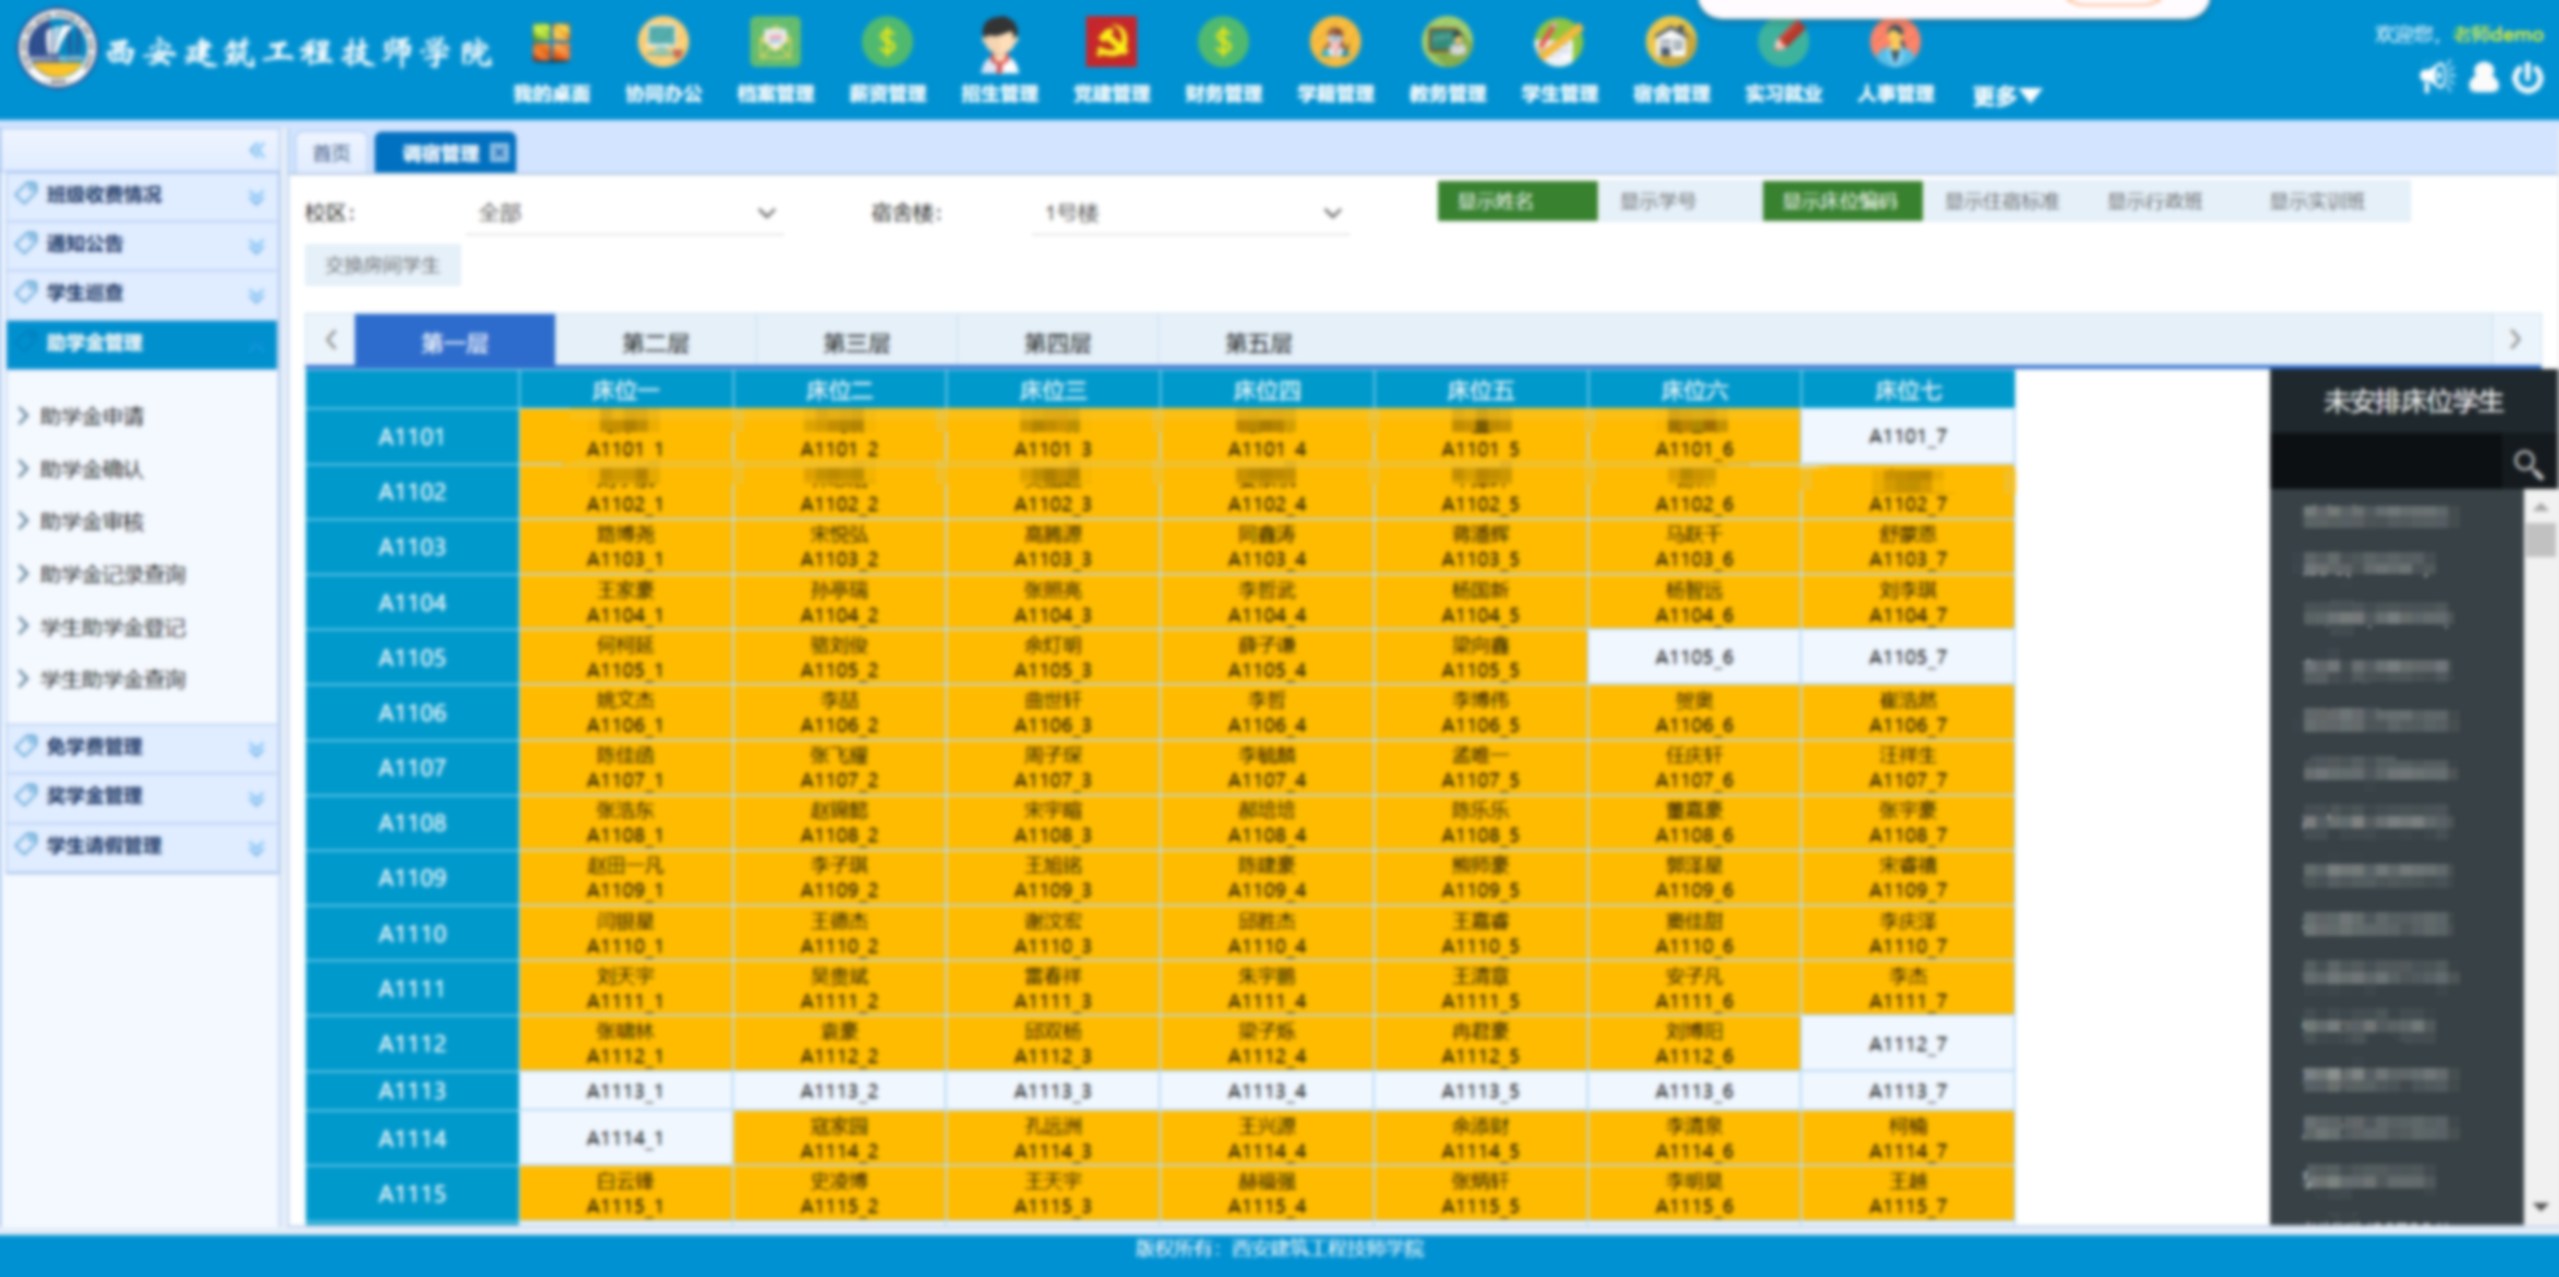Click scroll-down arrow of unassigned students list
Image resolution: width=2559 pixels, height=1277 pixels.
point(2541,1207)
